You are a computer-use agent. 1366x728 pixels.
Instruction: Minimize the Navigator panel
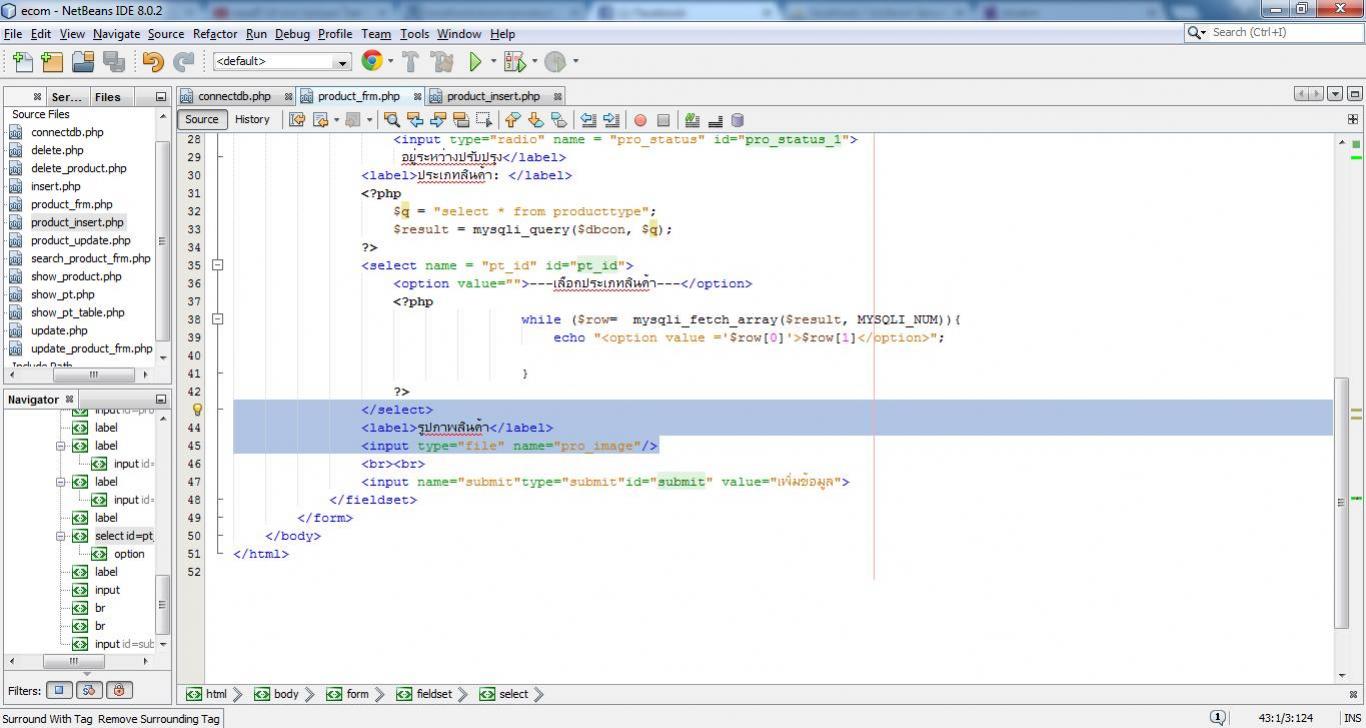click(160, 399)
